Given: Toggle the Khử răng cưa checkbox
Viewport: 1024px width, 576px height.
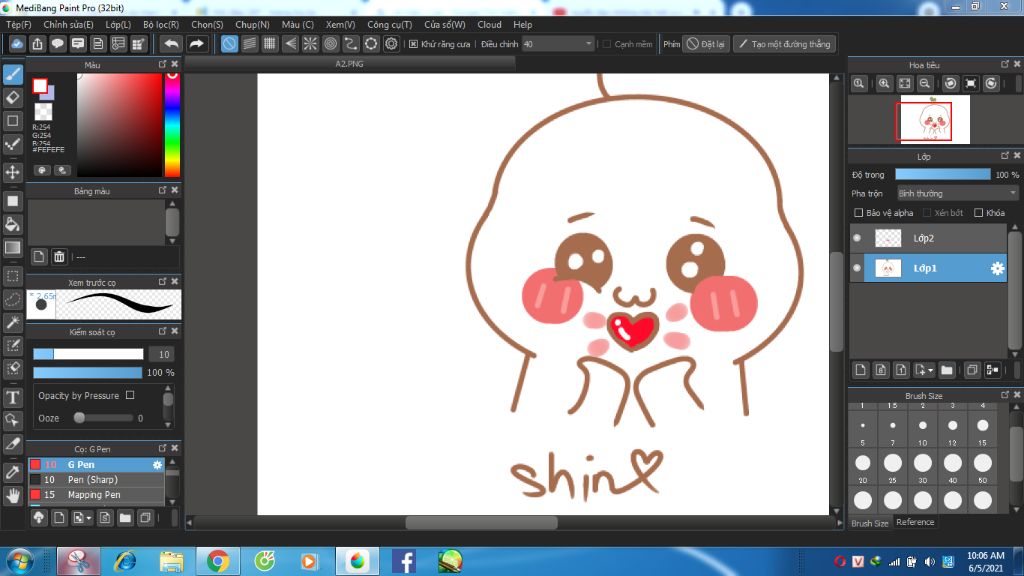Looking at the screenshot, I should (413, 44).
